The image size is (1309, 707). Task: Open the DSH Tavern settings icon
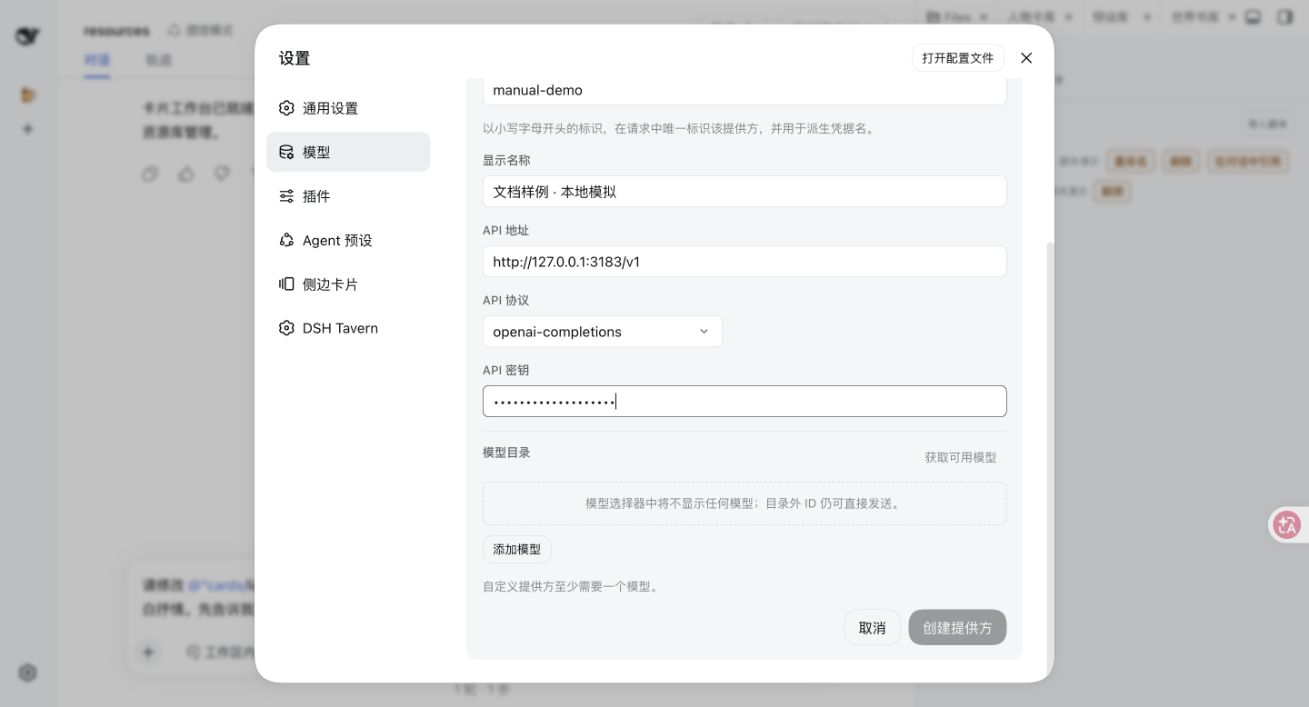(287, 328)
